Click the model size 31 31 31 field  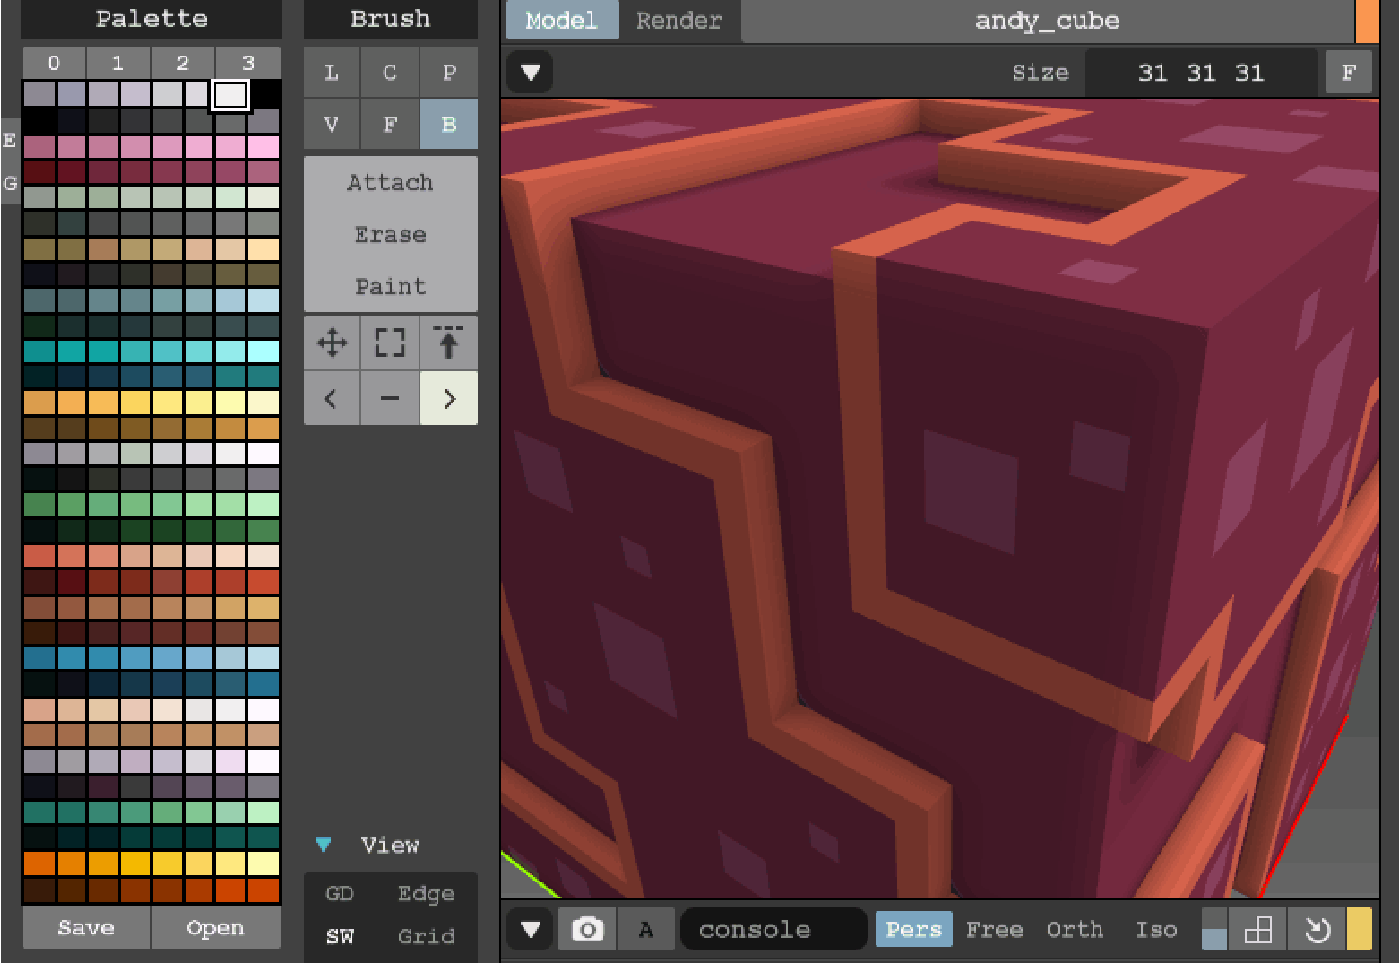pos(1201,72)
